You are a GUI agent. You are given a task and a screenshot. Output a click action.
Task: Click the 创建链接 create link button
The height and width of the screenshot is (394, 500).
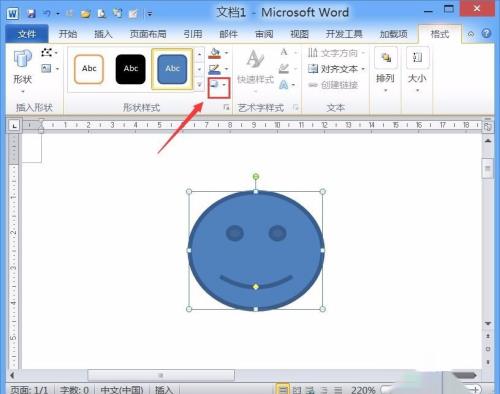333,85
